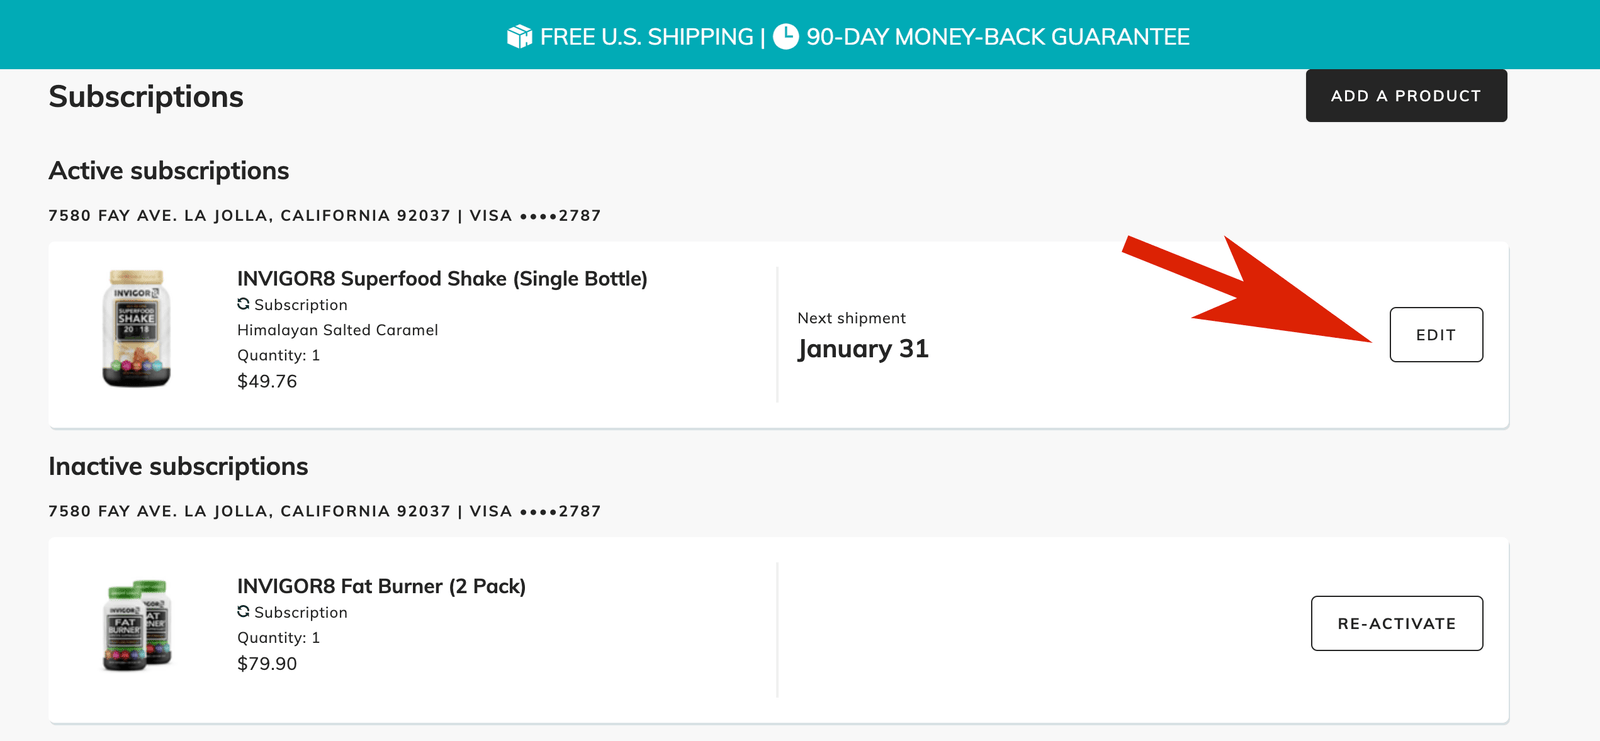Viewport: 1600px width, 741px height.
Task: Edit the Superfood Shake subscription
Action: coord(1436,335)
